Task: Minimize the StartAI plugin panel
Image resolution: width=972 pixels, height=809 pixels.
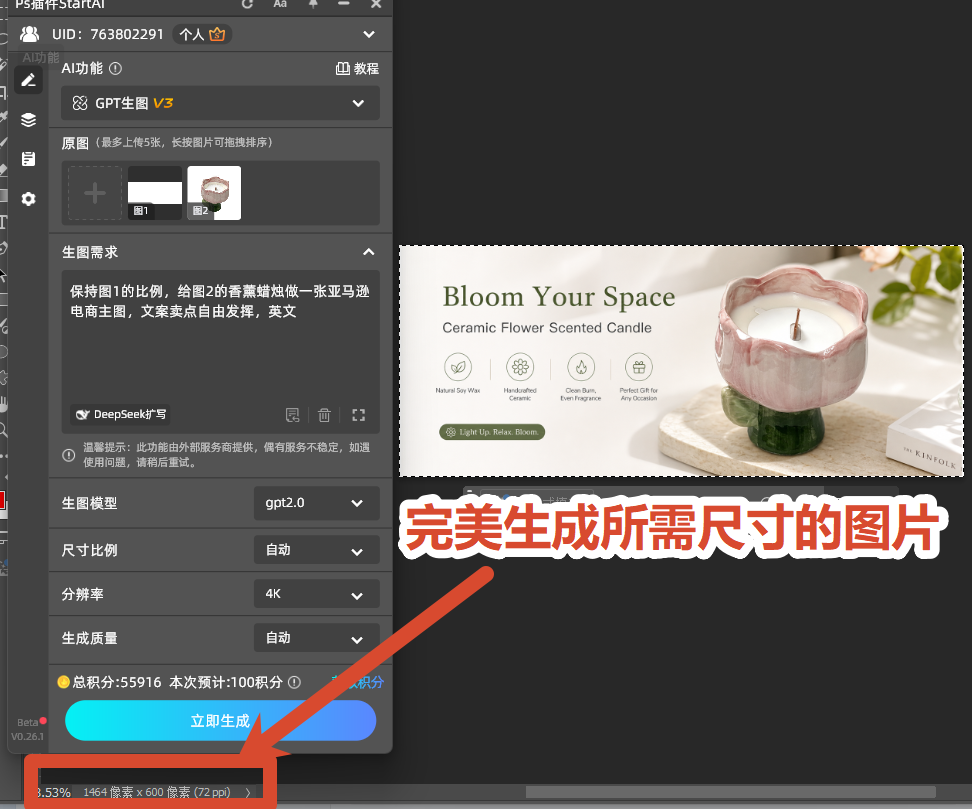Action: tap(344, 4)
